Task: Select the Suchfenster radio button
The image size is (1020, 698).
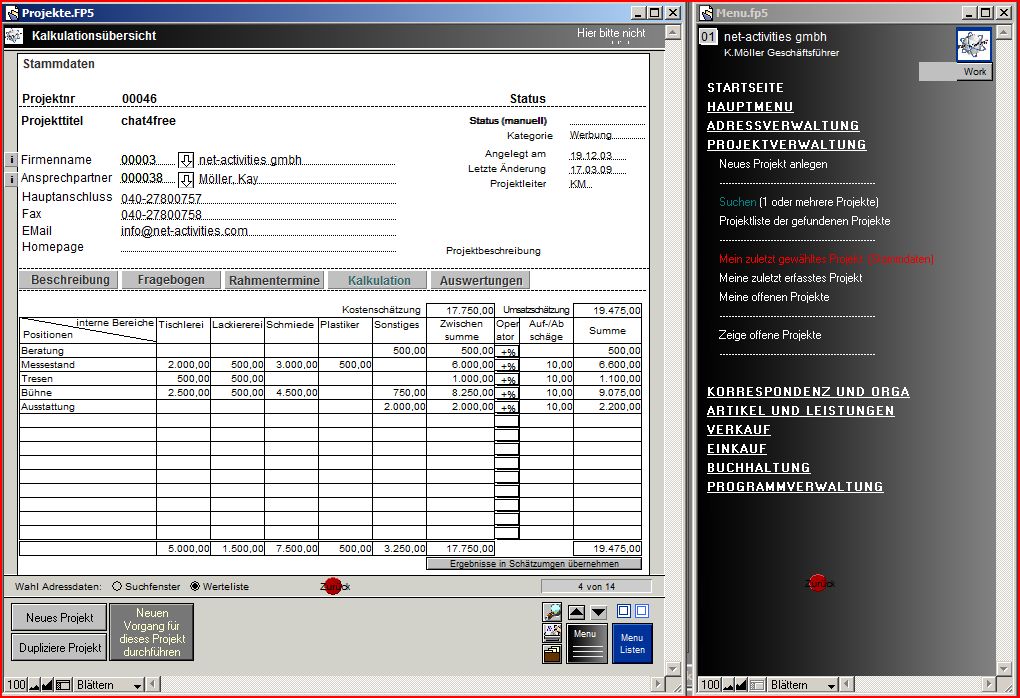Action: click(117, 587)
